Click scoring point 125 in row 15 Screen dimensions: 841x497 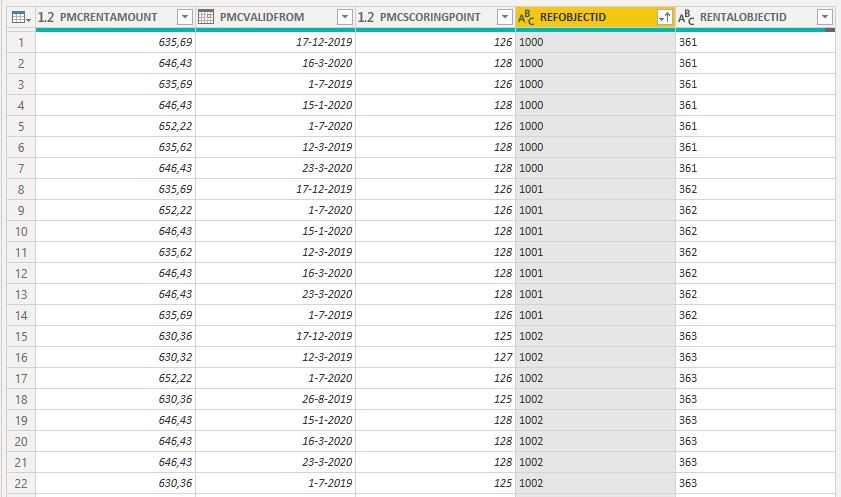tap(503, 336)
